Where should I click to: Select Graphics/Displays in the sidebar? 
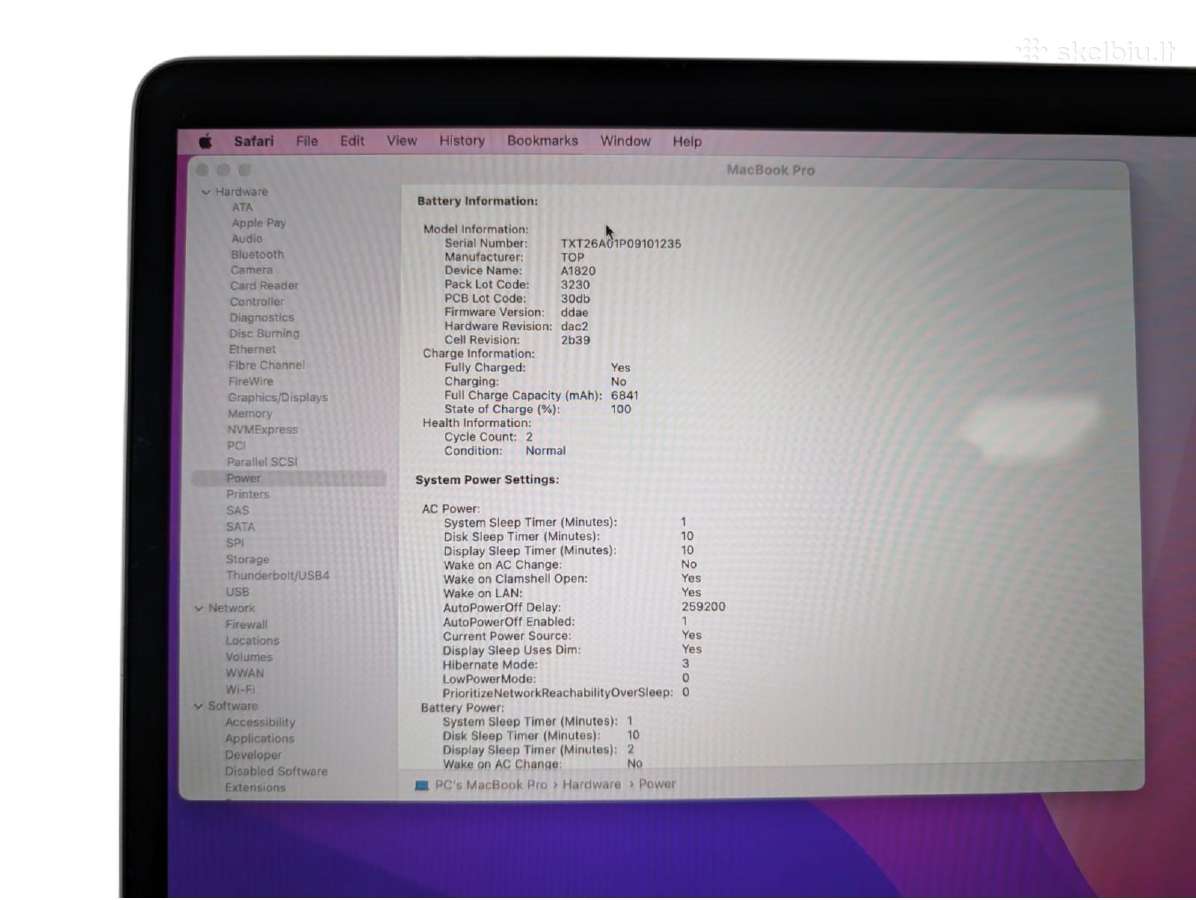pyautogui.click(x=278, y=397)
